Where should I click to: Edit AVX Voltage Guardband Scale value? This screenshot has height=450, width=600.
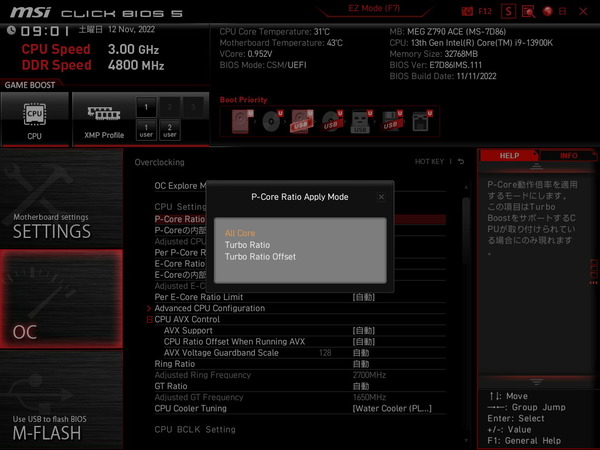[x=361, y=353]
